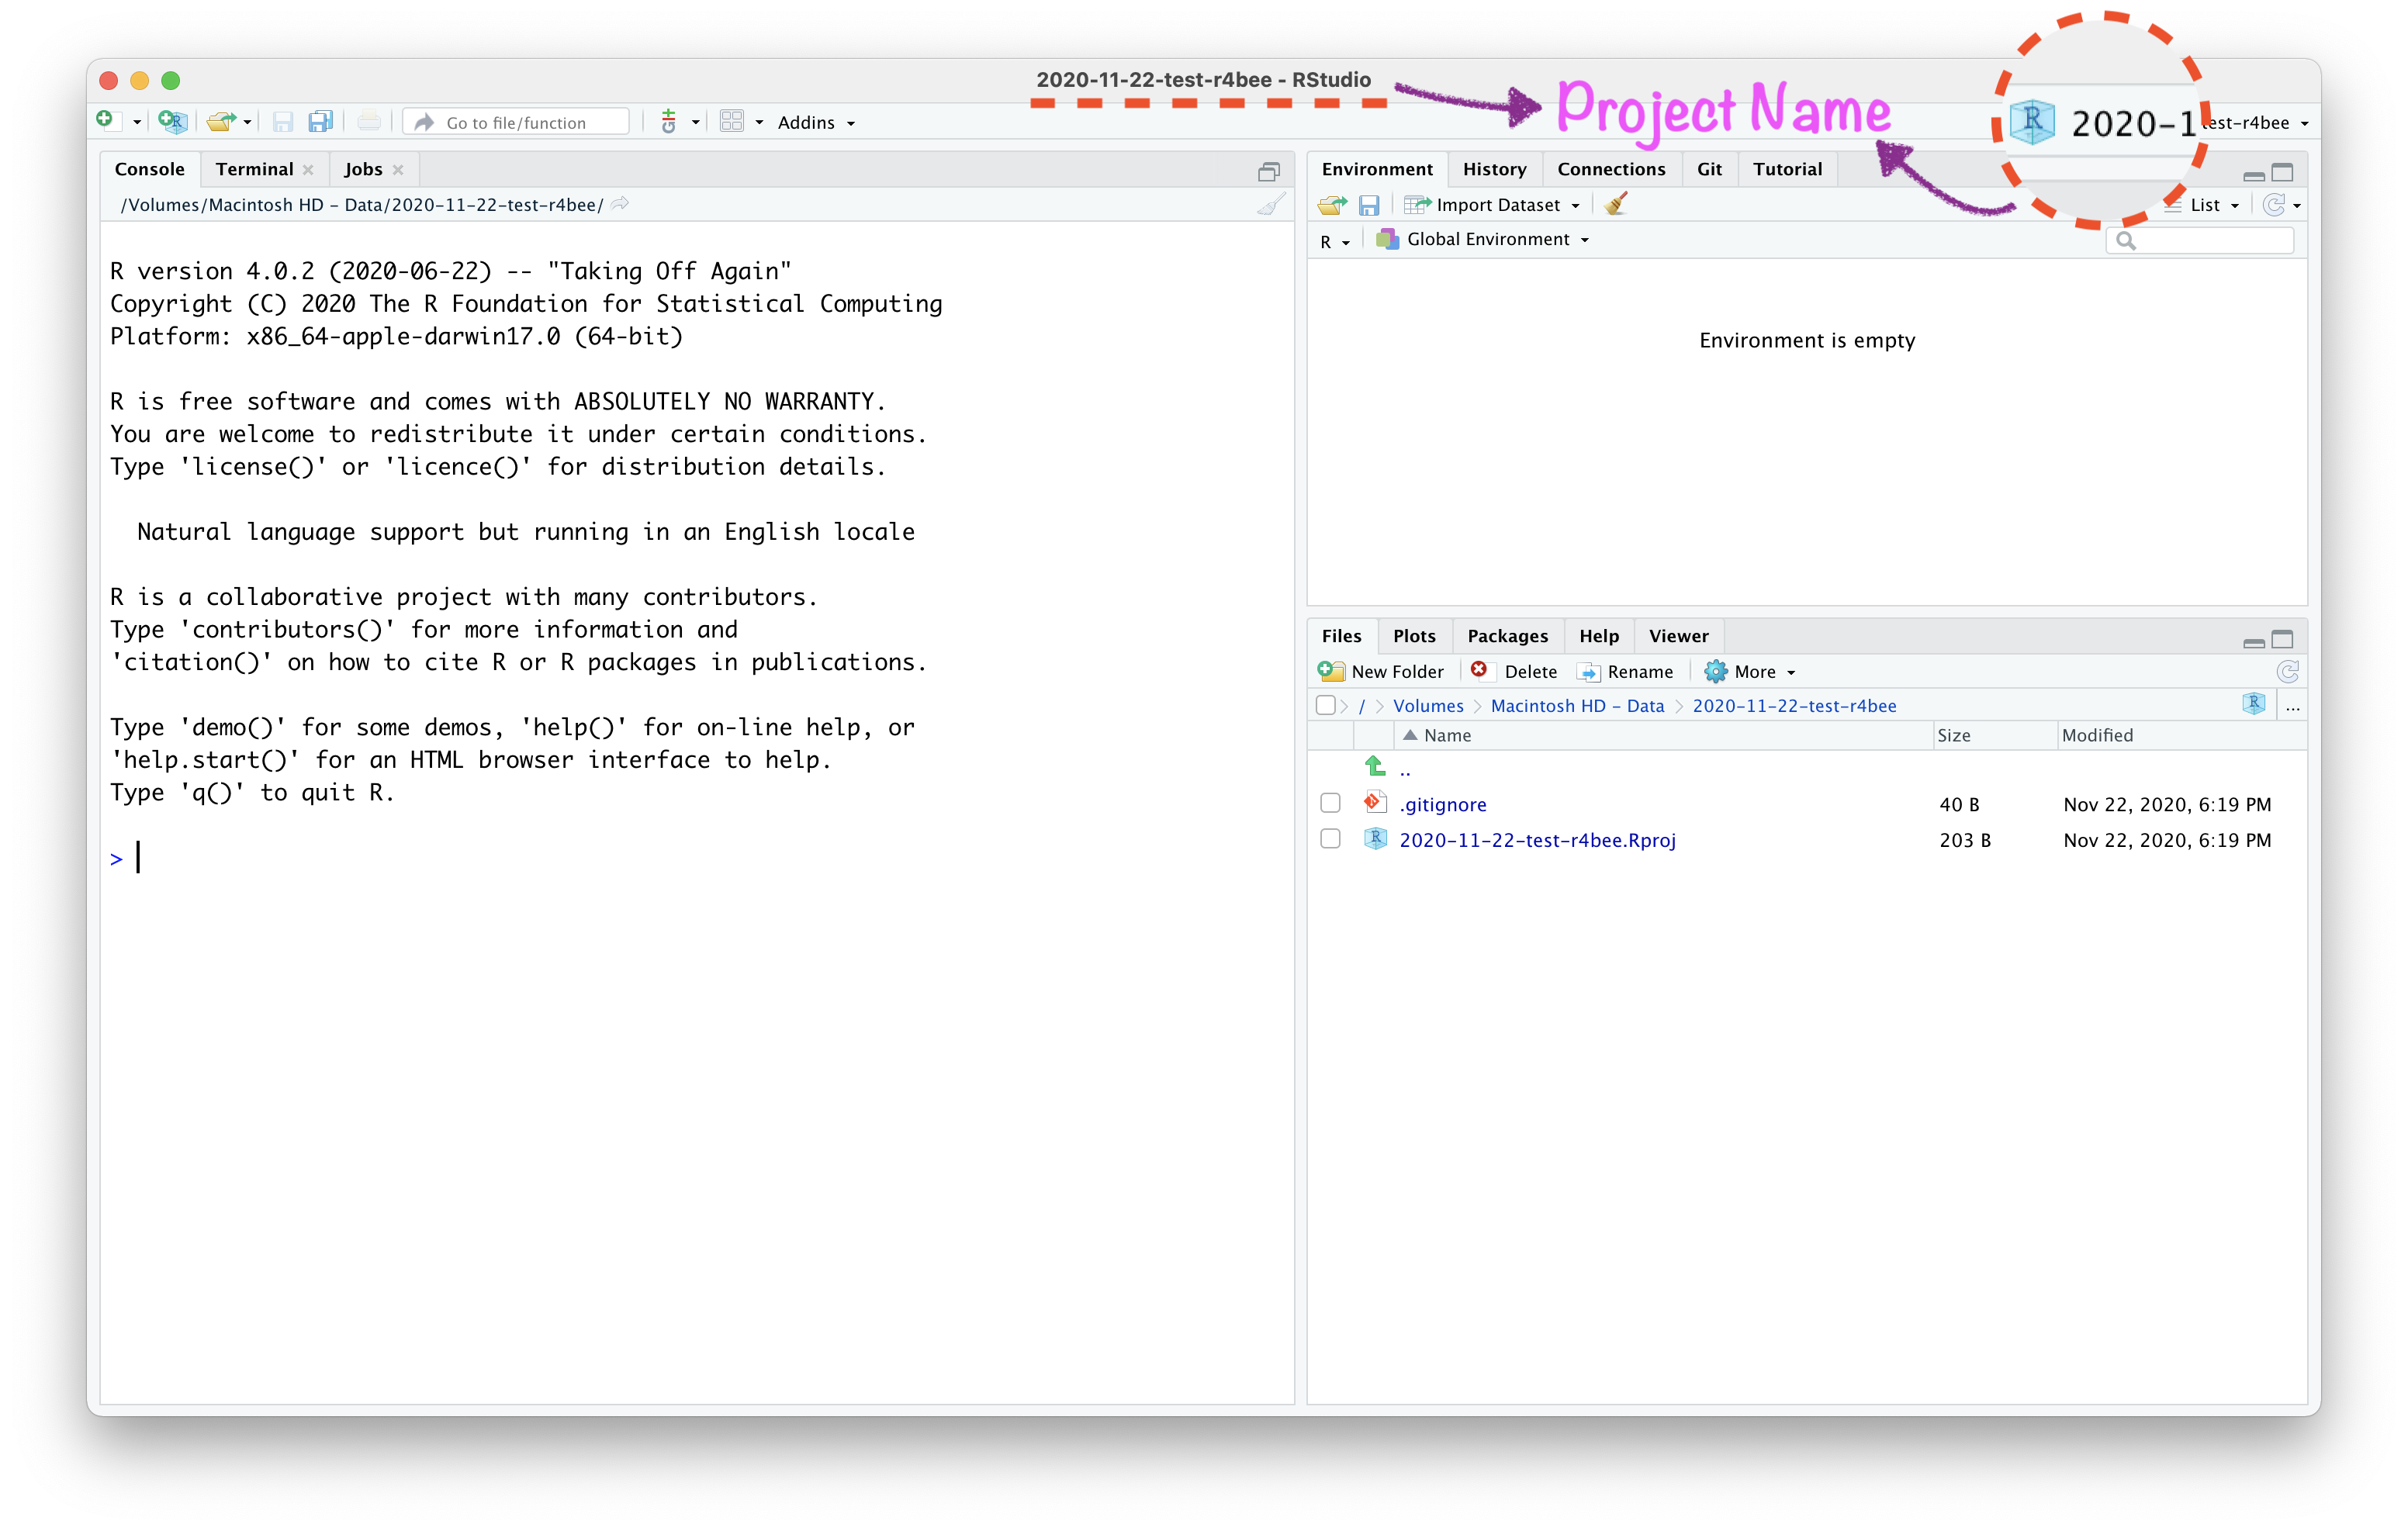
Task: Click the Rename button in Files pane
Action: [1626, 672]
